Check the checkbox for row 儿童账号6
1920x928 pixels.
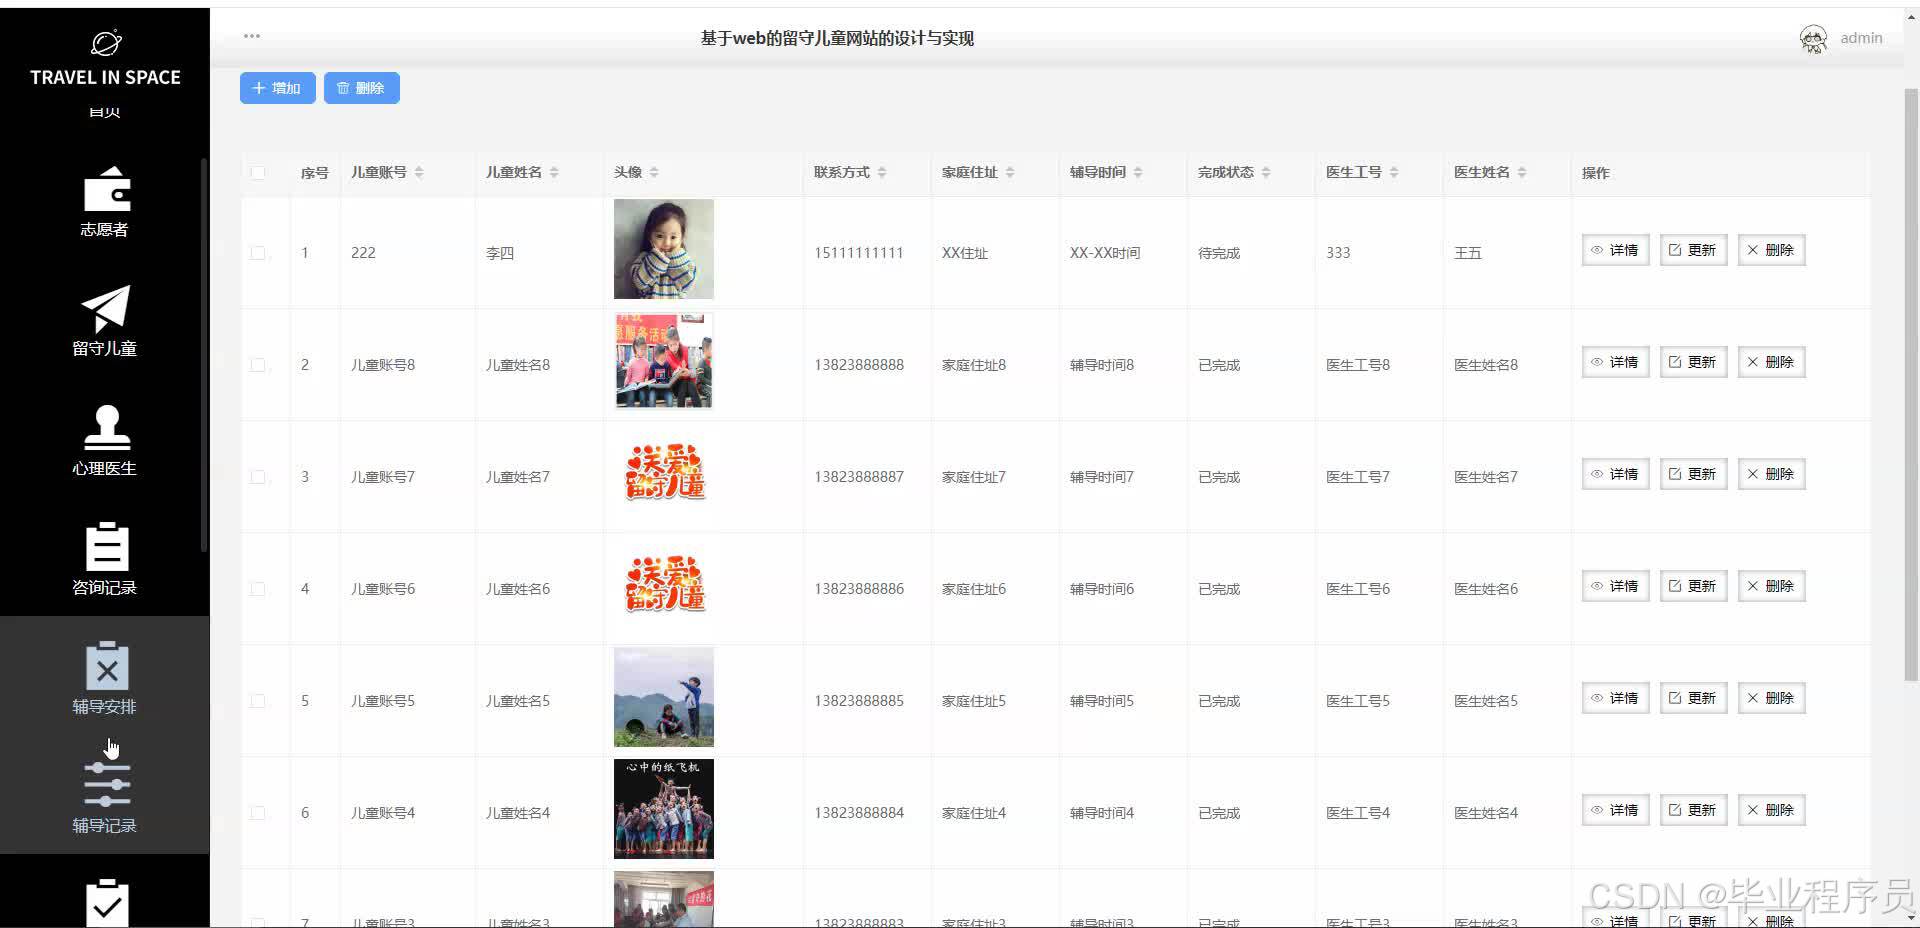[258, 589]
